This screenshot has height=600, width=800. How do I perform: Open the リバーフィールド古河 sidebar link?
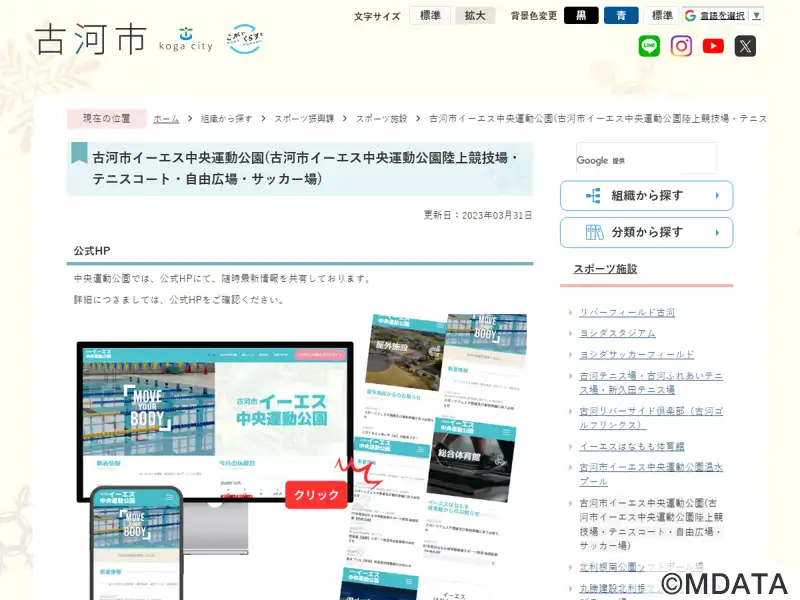pyautogui.click(x=627, y=312)
